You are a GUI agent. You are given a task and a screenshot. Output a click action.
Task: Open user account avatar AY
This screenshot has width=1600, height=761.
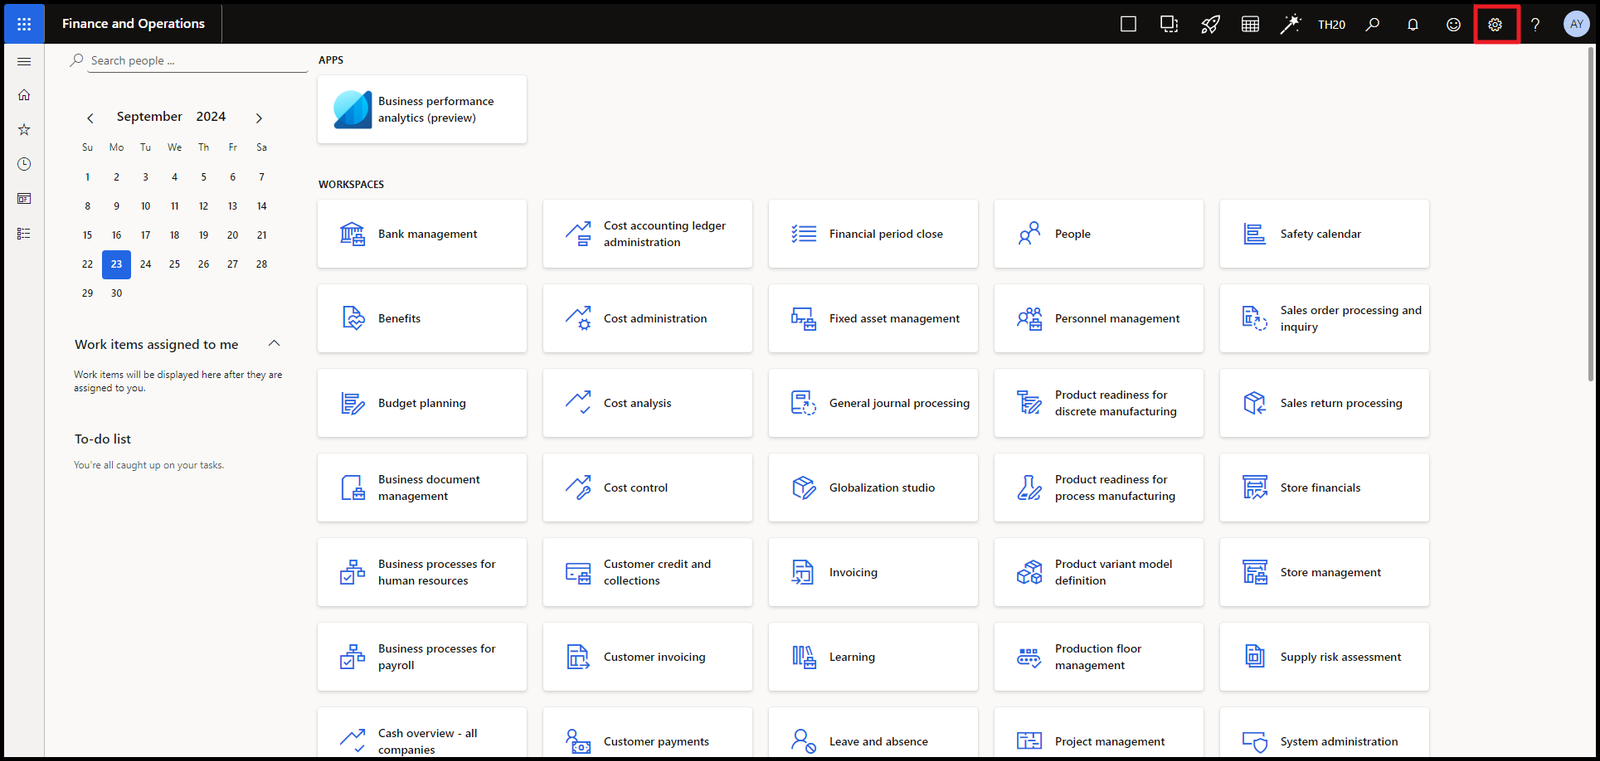[1576, 24]
